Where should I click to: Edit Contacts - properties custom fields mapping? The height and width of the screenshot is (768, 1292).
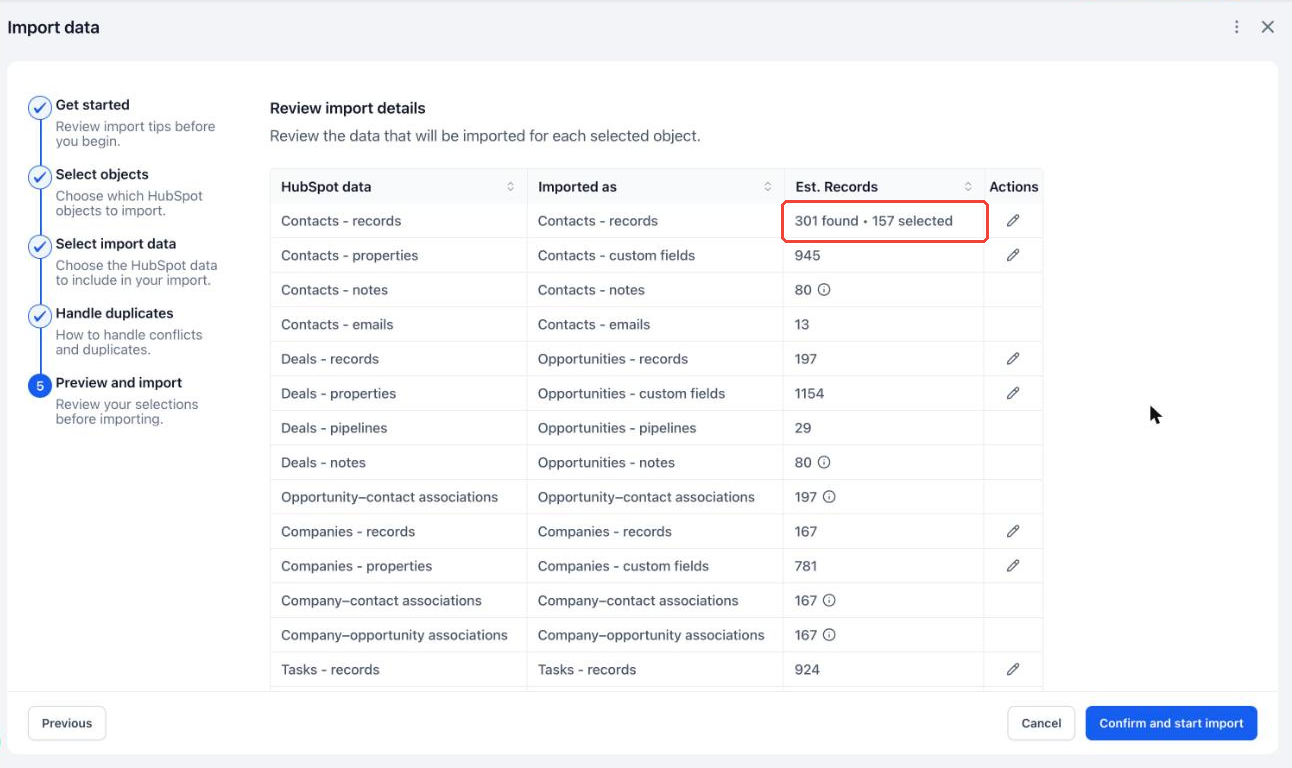[x=1013, y=255]
